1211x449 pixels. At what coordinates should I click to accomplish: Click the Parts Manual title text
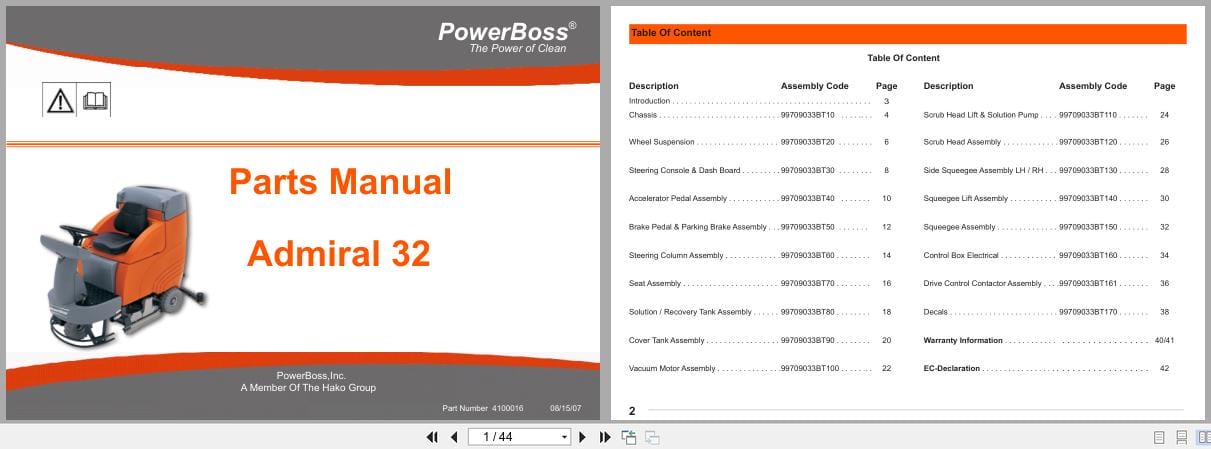pyautogui.click(x=340, y=181)
